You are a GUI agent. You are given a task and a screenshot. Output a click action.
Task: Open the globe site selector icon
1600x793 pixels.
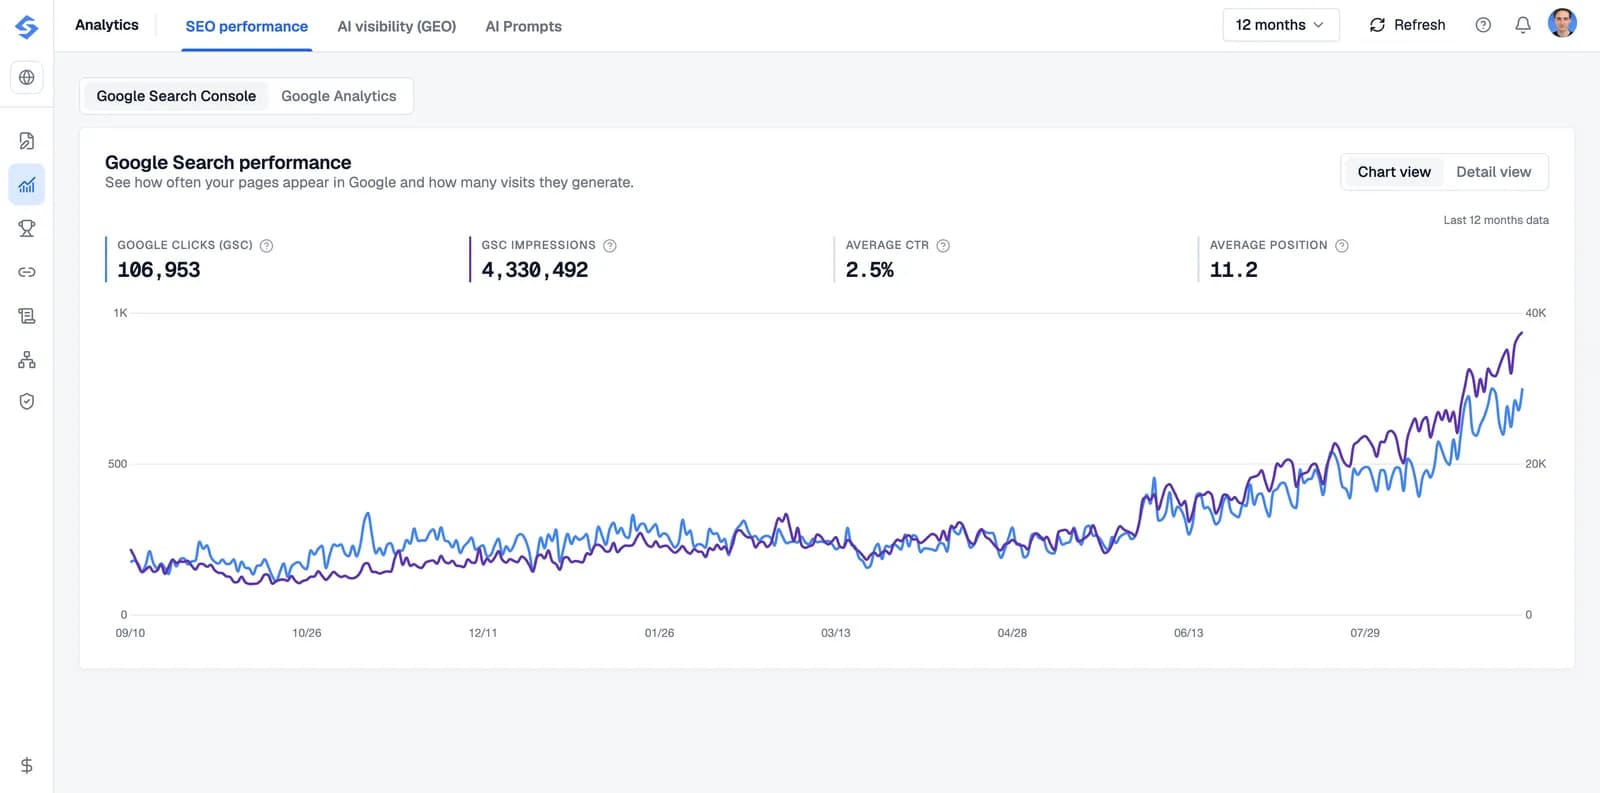tap(27, 77)
